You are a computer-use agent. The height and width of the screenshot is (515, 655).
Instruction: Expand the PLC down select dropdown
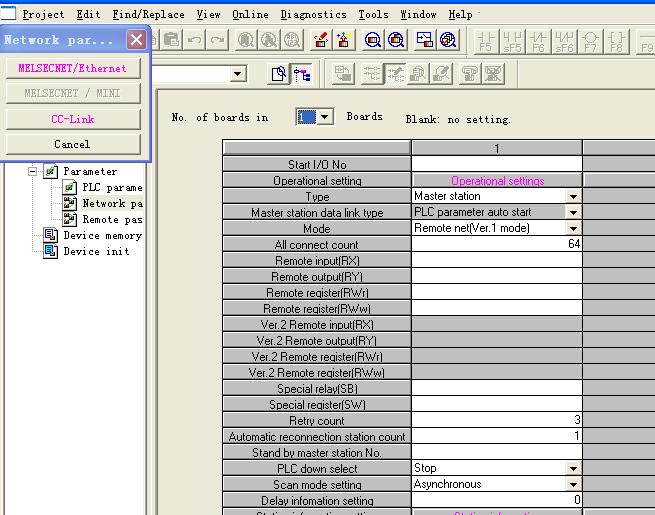pos(573,469)
